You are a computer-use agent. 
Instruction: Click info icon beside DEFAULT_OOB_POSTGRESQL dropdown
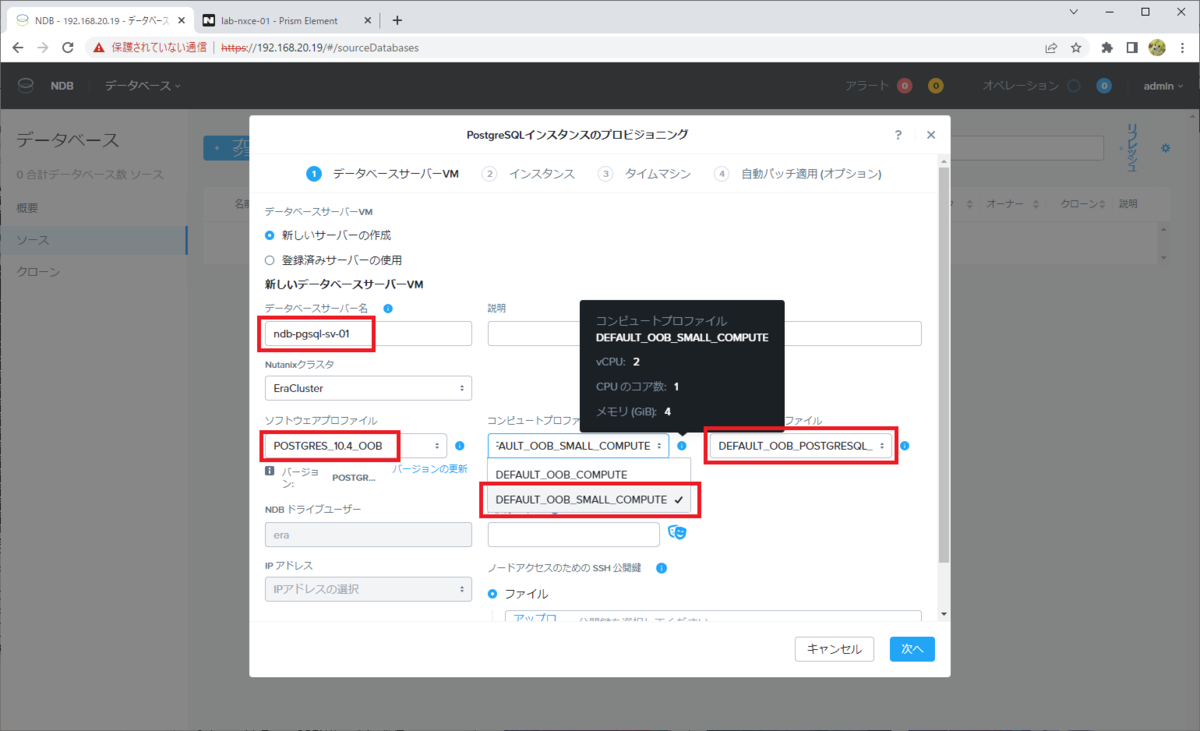tap(904, 446)
